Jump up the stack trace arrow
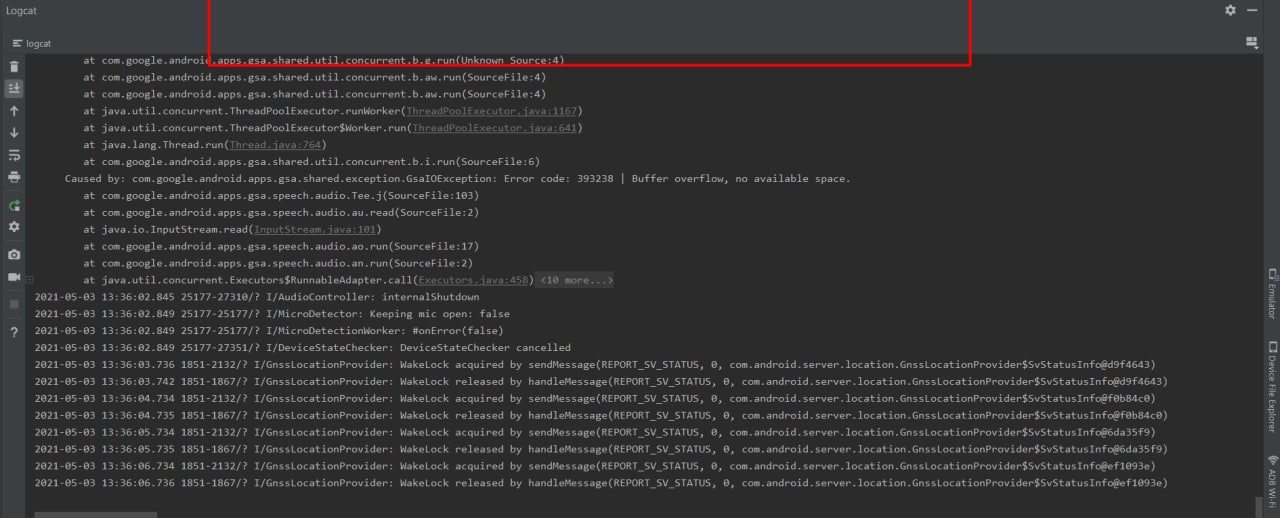The width and height of the screenshot is (1280, 518). 14,111
